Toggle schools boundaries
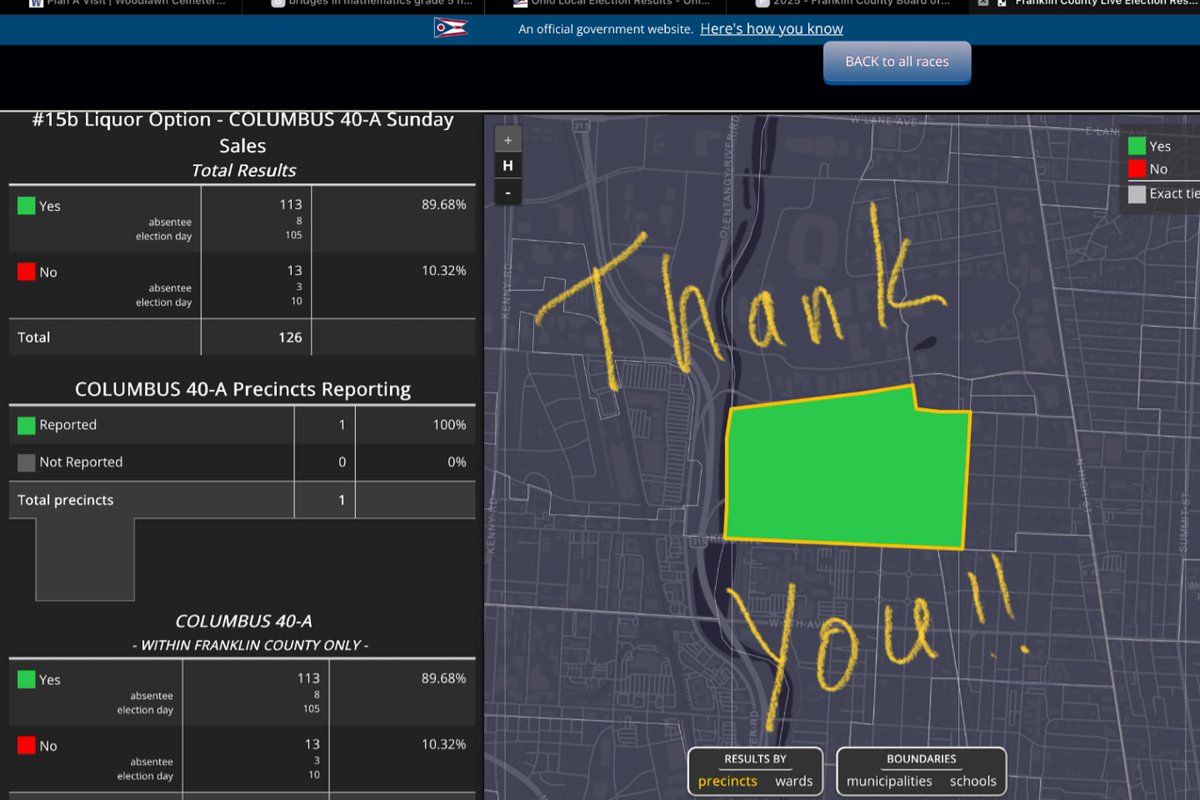 pyautogui.click(x=973, y=781)
